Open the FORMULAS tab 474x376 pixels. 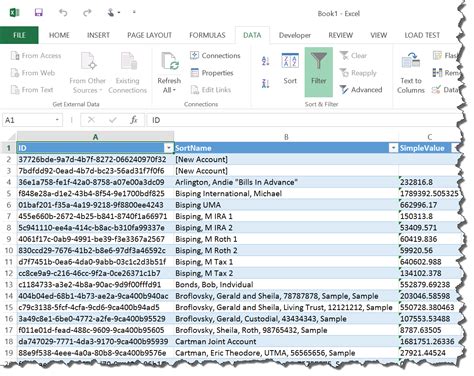(x=207, y=35)
